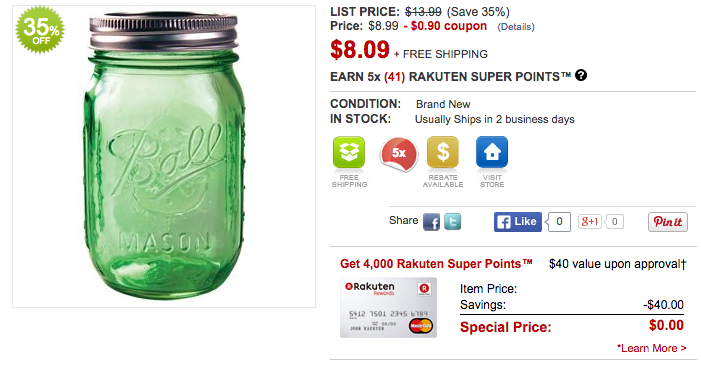Click the Google +1 button

point(590,221)
